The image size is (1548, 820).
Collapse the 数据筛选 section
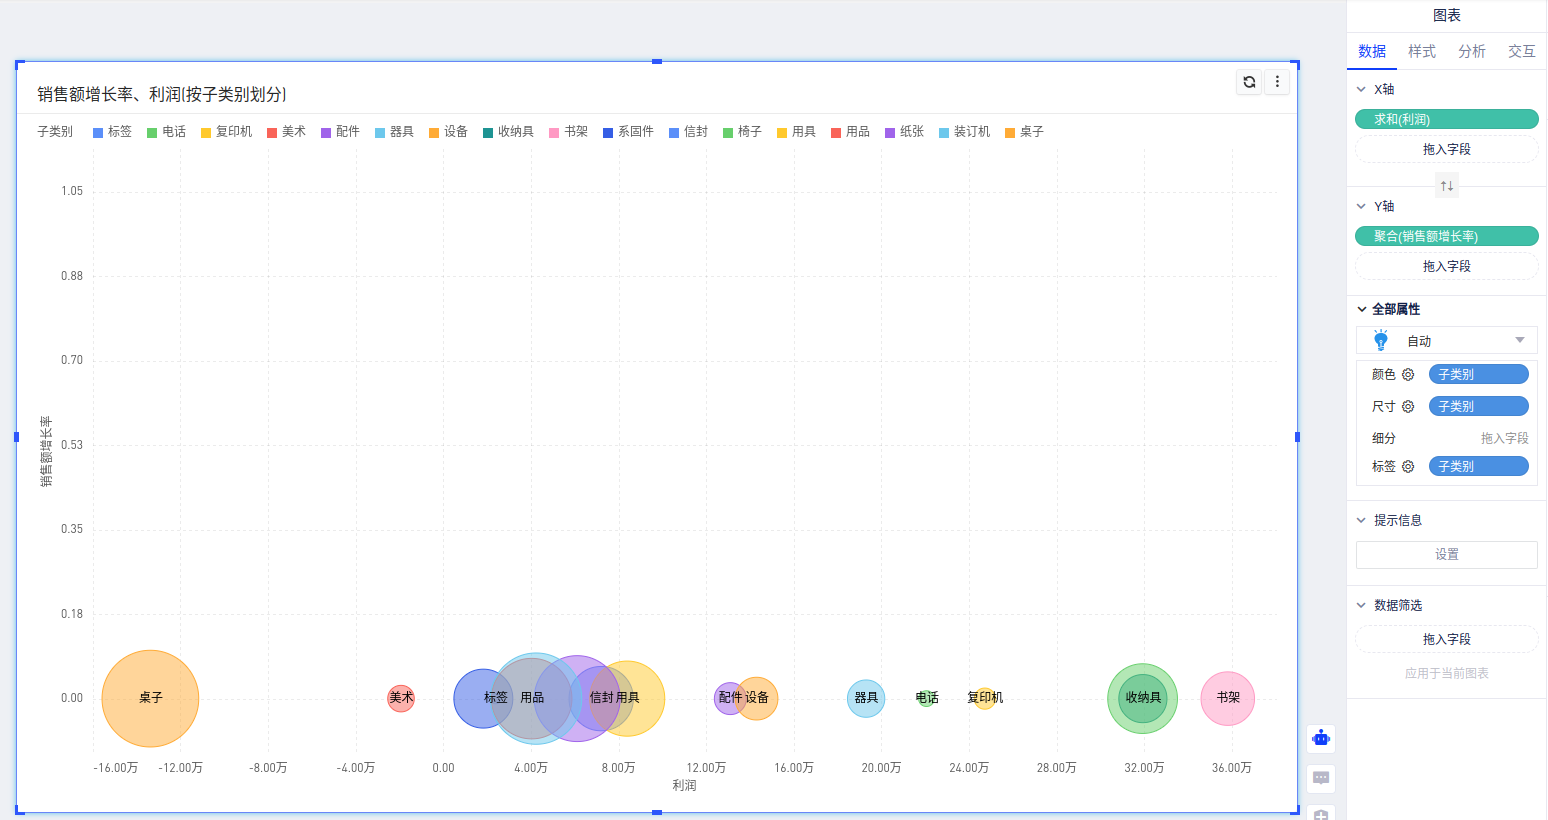click(x=1361, y=606)
